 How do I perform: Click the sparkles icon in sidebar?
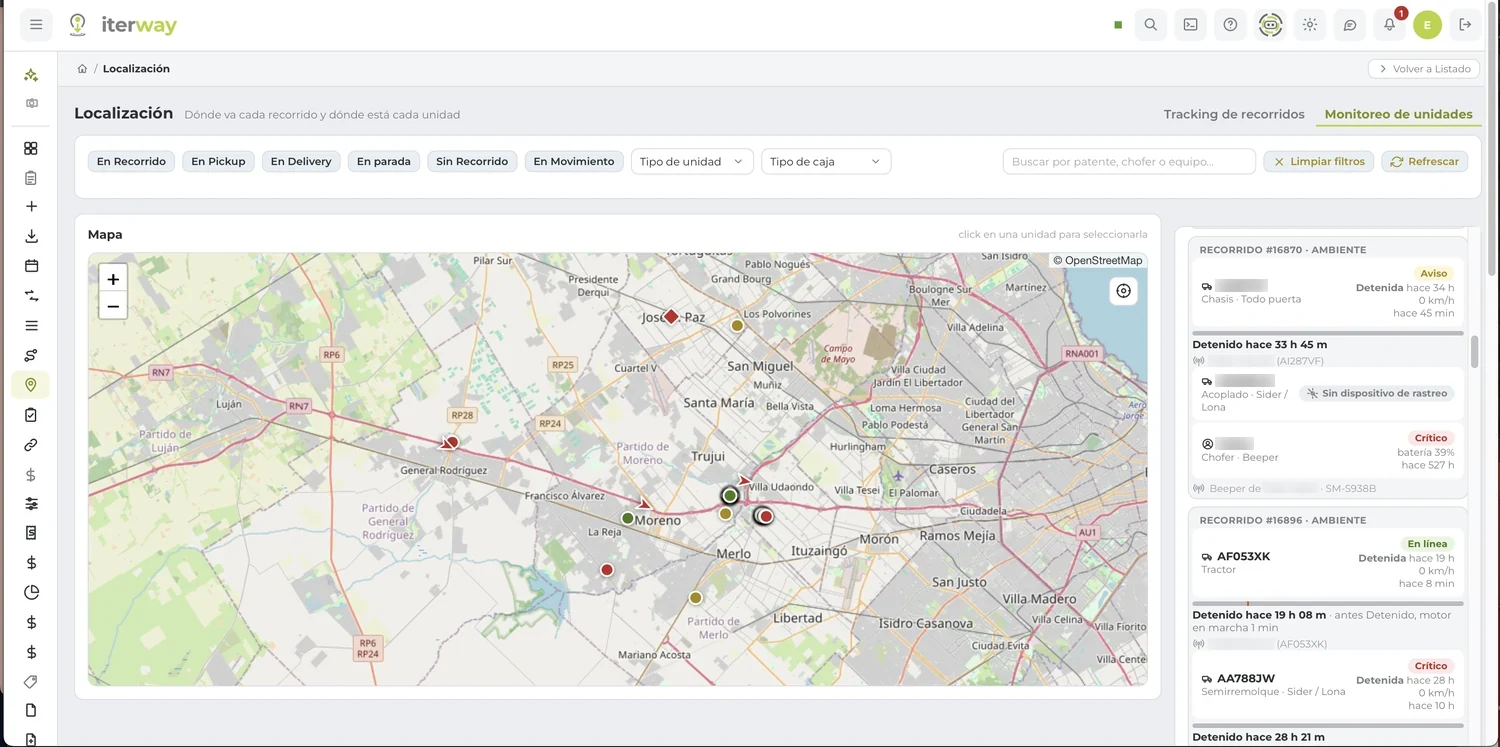coord(31,75)
